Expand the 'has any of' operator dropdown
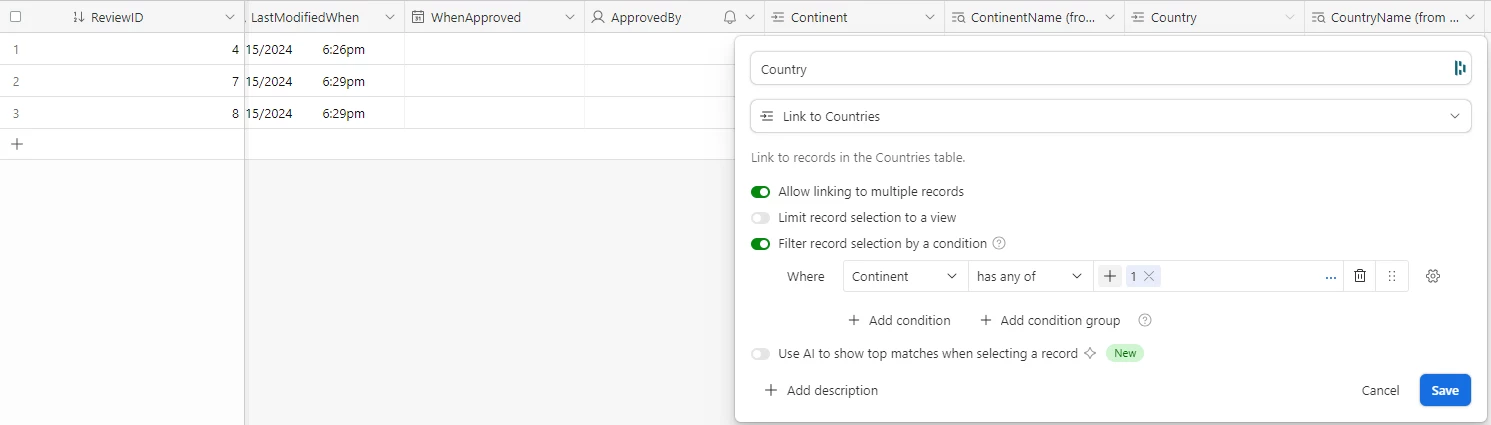Screen dimensions: 1491x425 point(1030,276)
